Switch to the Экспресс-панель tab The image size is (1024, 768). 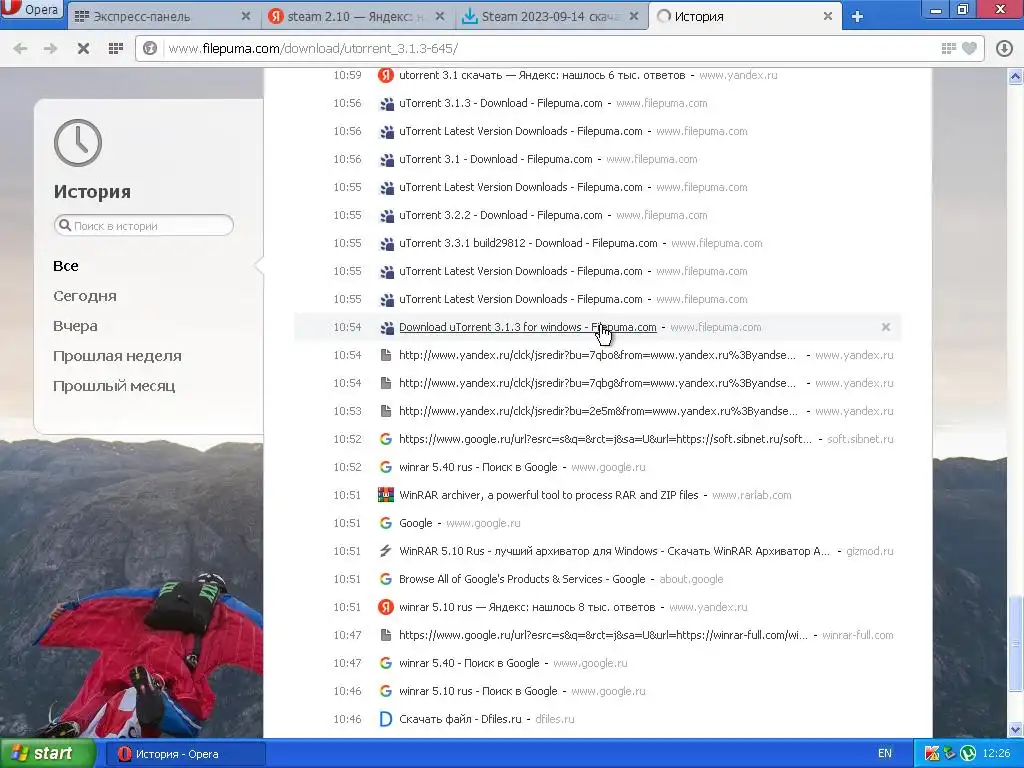click(163, 16)
